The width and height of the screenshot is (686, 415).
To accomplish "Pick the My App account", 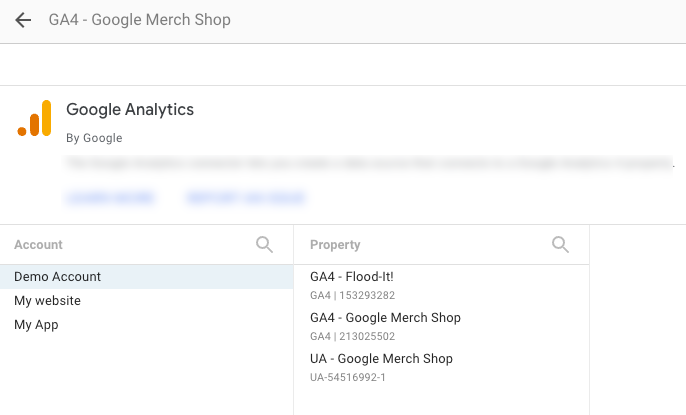I will [36, 324].
